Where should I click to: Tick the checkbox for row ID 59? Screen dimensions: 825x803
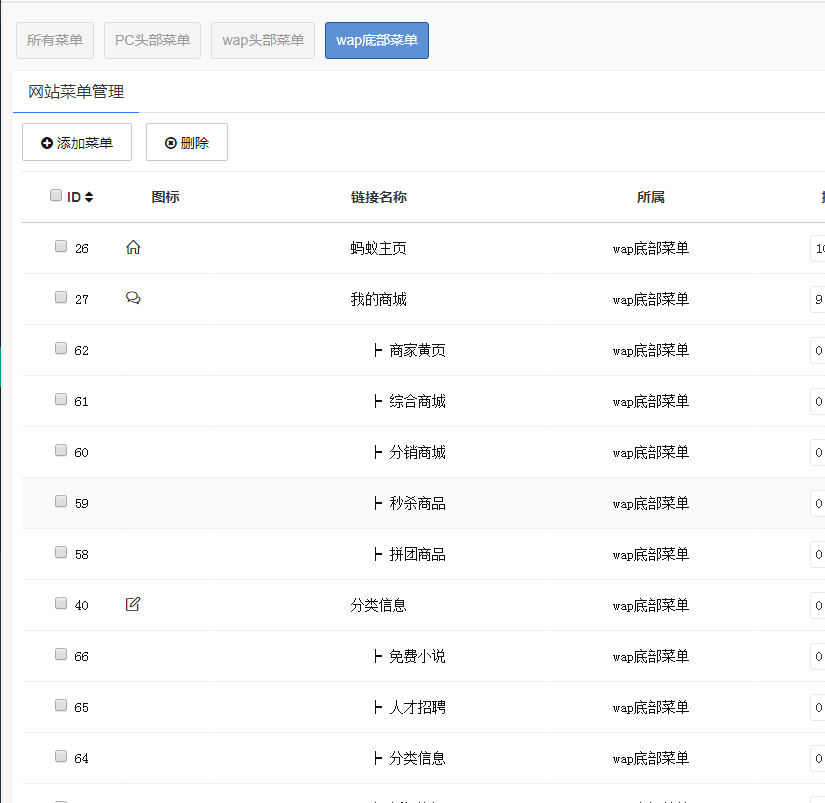tap(61, 501)
